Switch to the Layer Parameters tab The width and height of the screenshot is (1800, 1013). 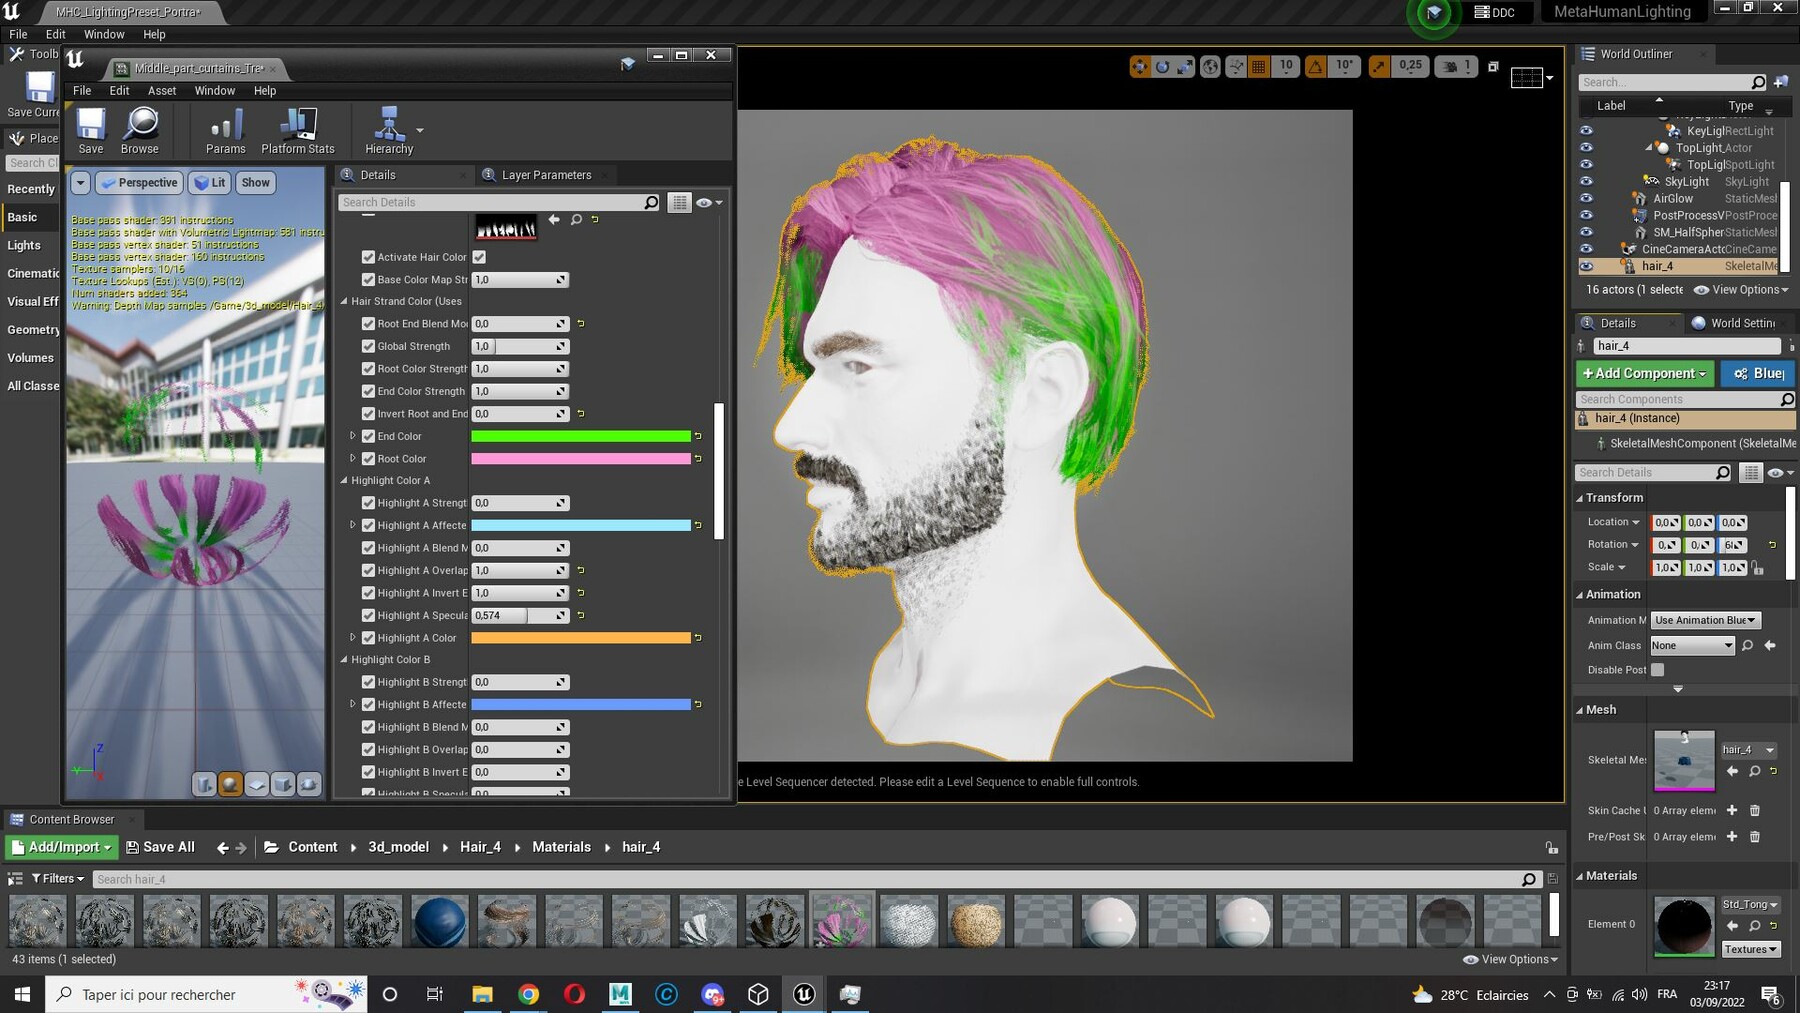point(546,175)
